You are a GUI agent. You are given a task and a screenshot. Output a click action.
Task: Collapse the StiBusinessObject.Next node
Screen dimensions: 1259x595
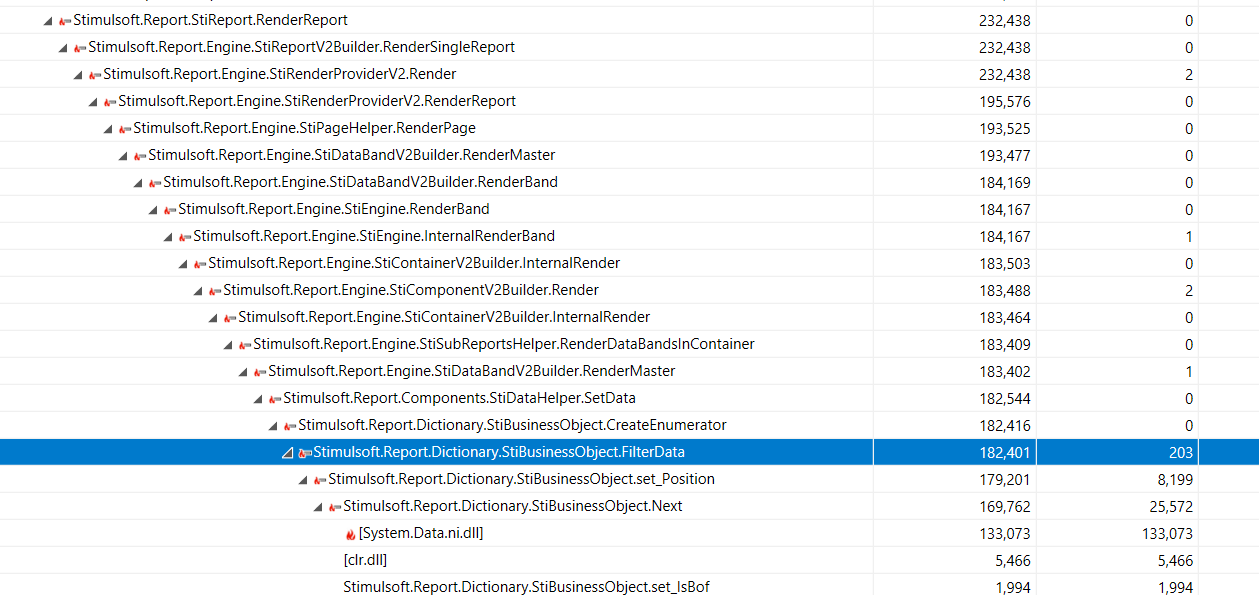319,507
